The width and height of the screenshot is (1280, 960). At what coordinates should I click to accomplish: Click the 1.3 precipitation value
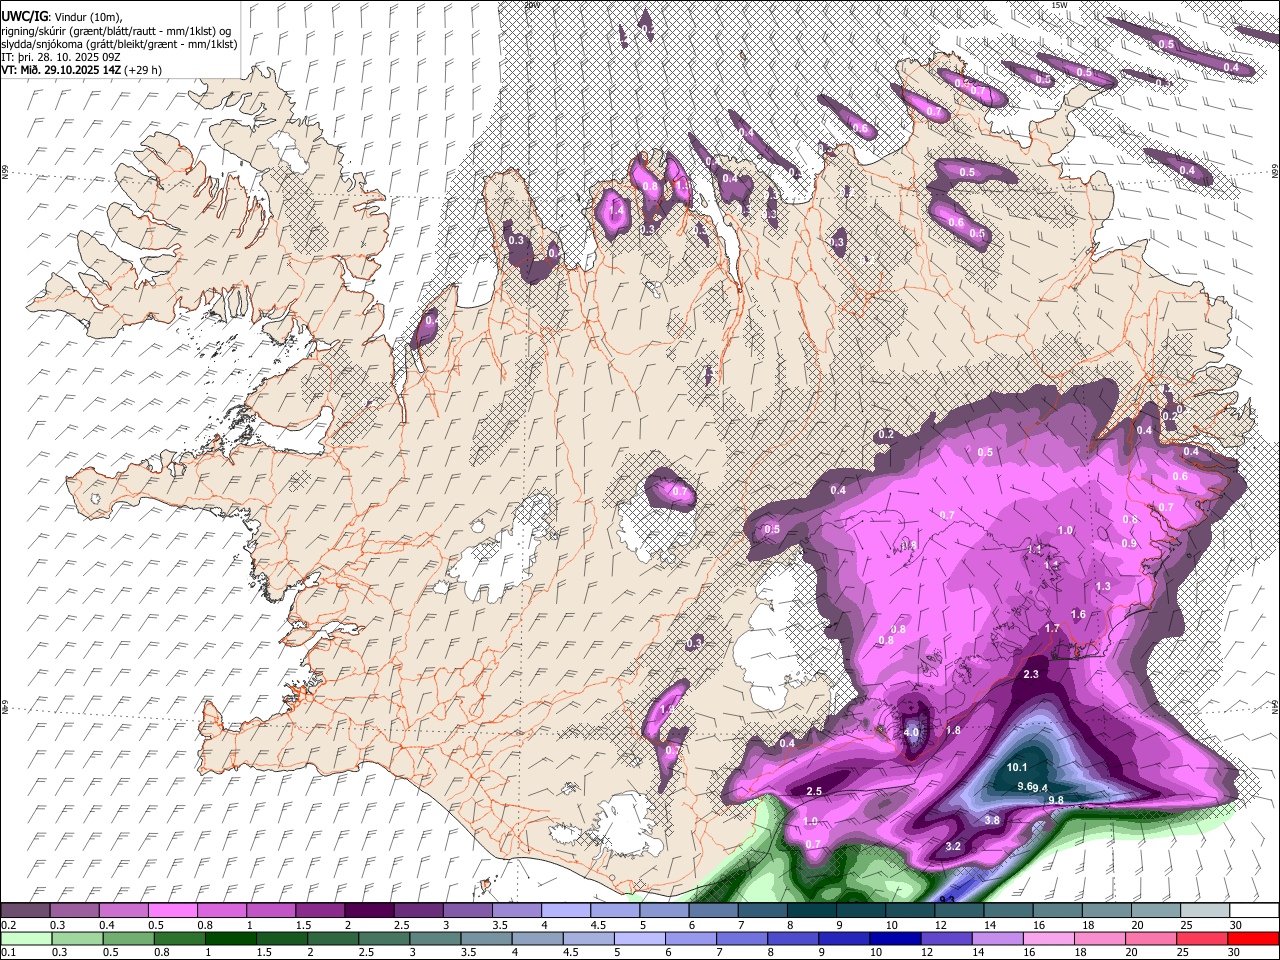(1103, 586)
